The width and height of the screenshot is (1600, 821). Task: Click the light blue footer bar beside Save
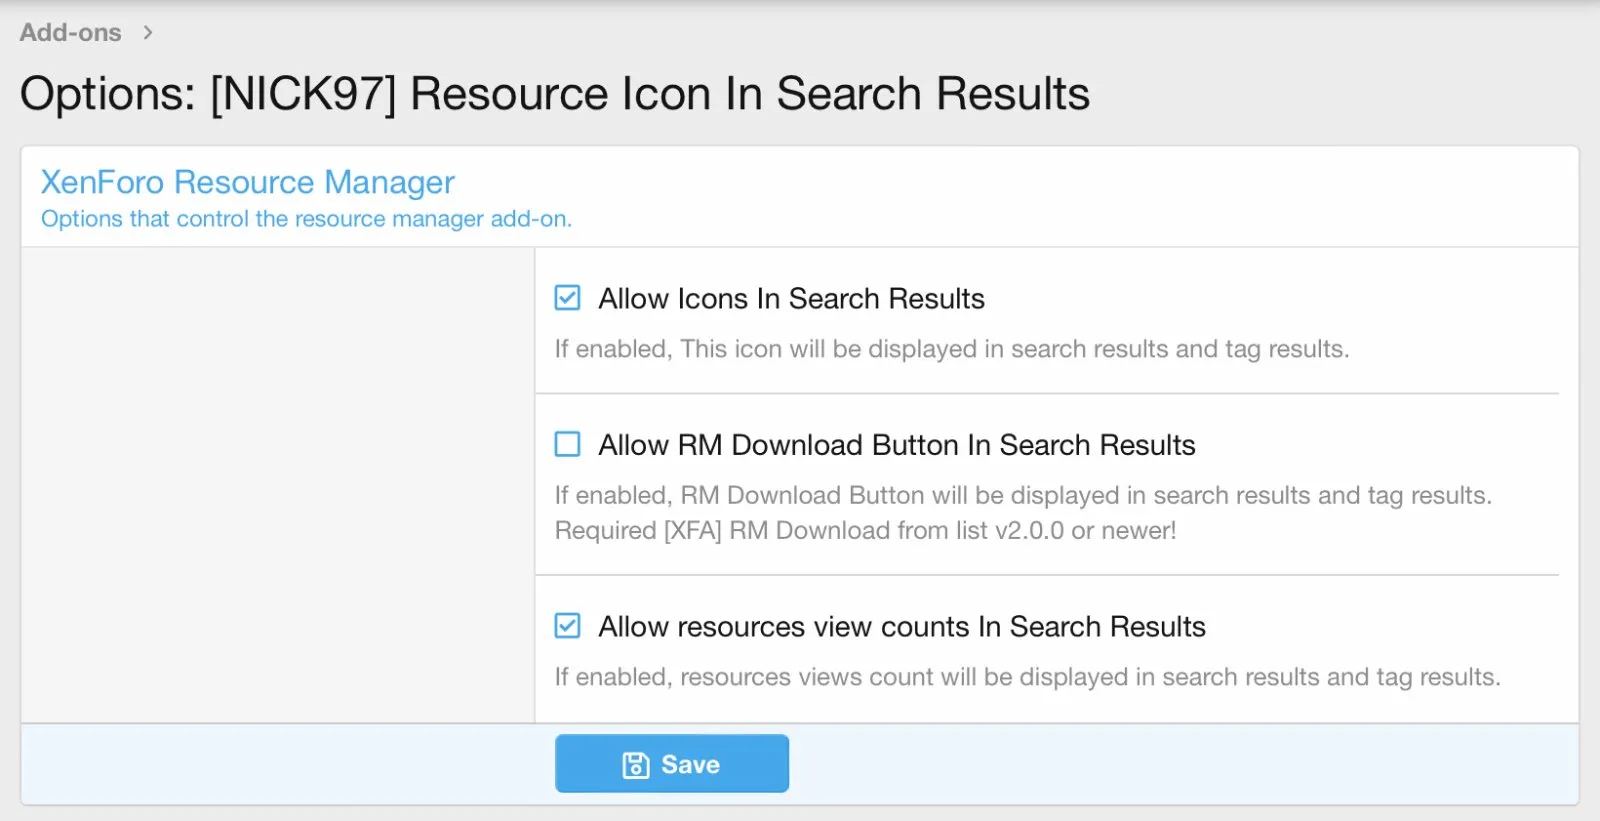1180,765
